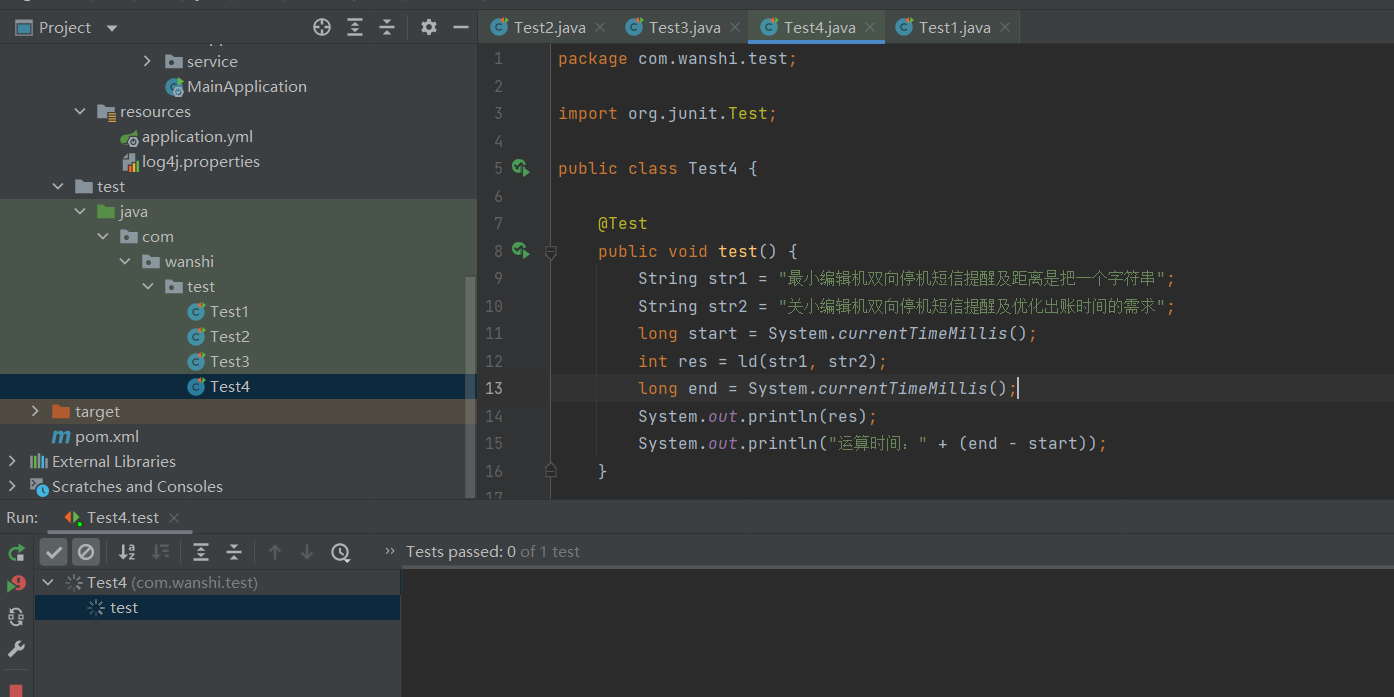Expand all nodes in Project panel
The height and width of the screenshot is (697, 1394).
(355, 27)
